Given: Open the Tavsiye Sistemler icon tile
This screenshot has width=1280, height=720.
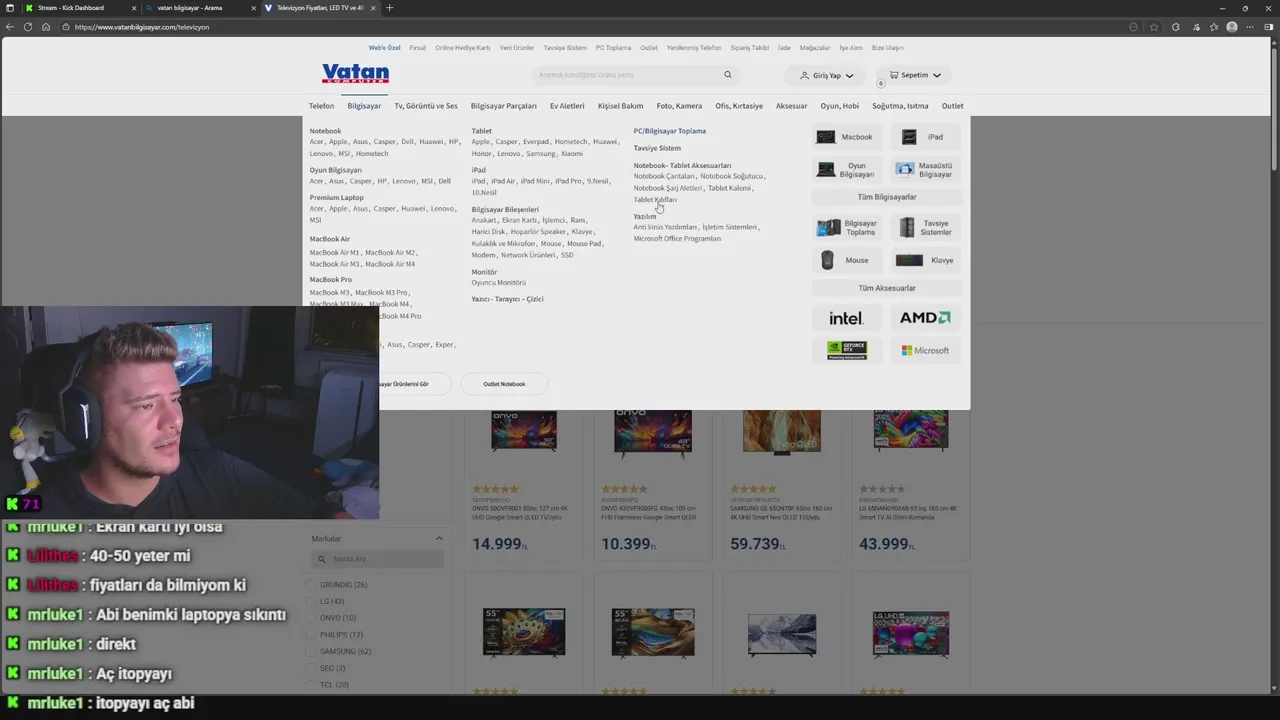Looking at the screenshot, I should point(925,228).
